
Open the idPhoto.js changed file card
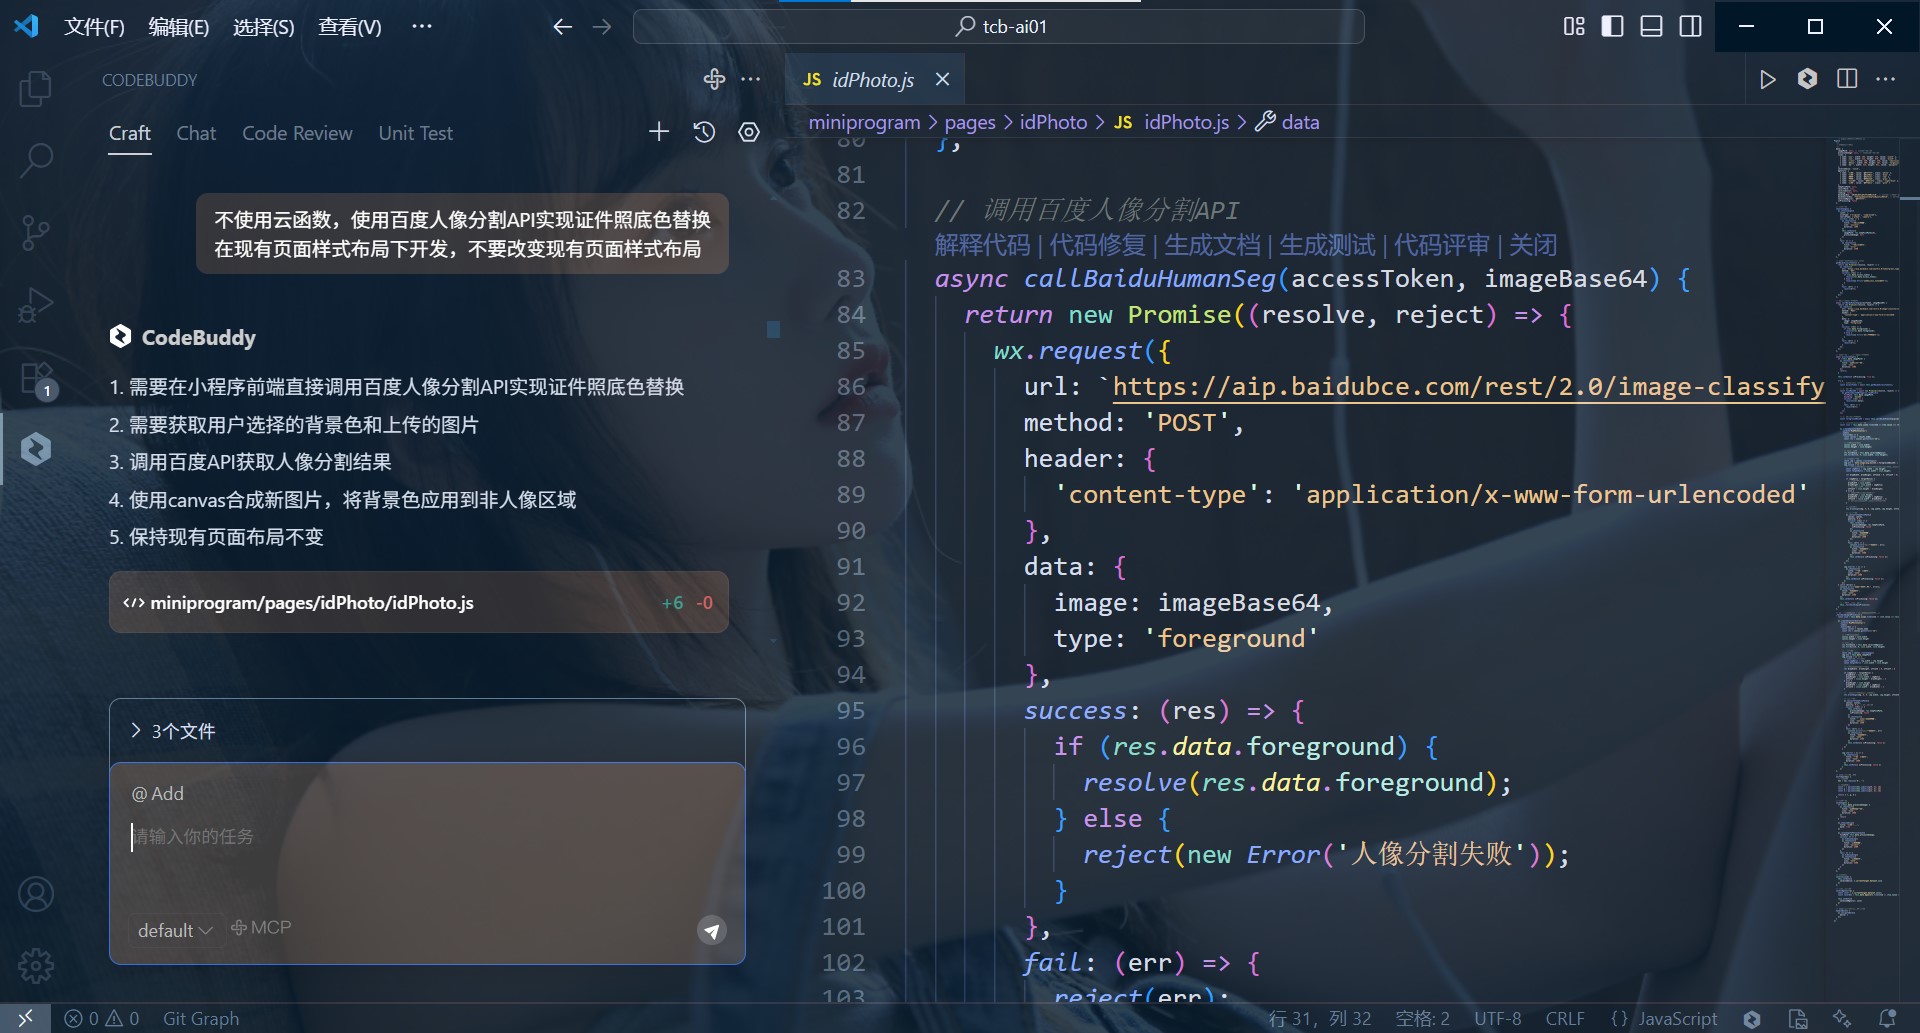418,602
